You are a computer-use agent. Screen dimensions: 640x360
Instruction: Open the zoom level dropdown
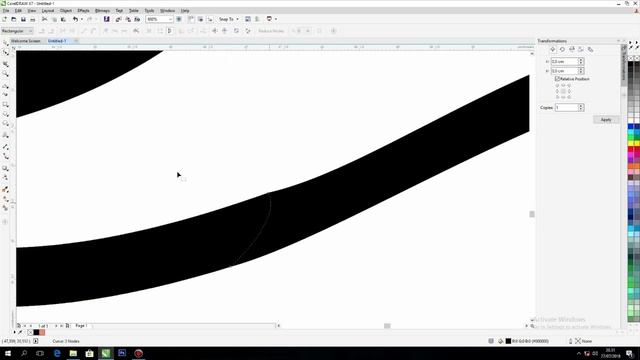tap(170, 19)
